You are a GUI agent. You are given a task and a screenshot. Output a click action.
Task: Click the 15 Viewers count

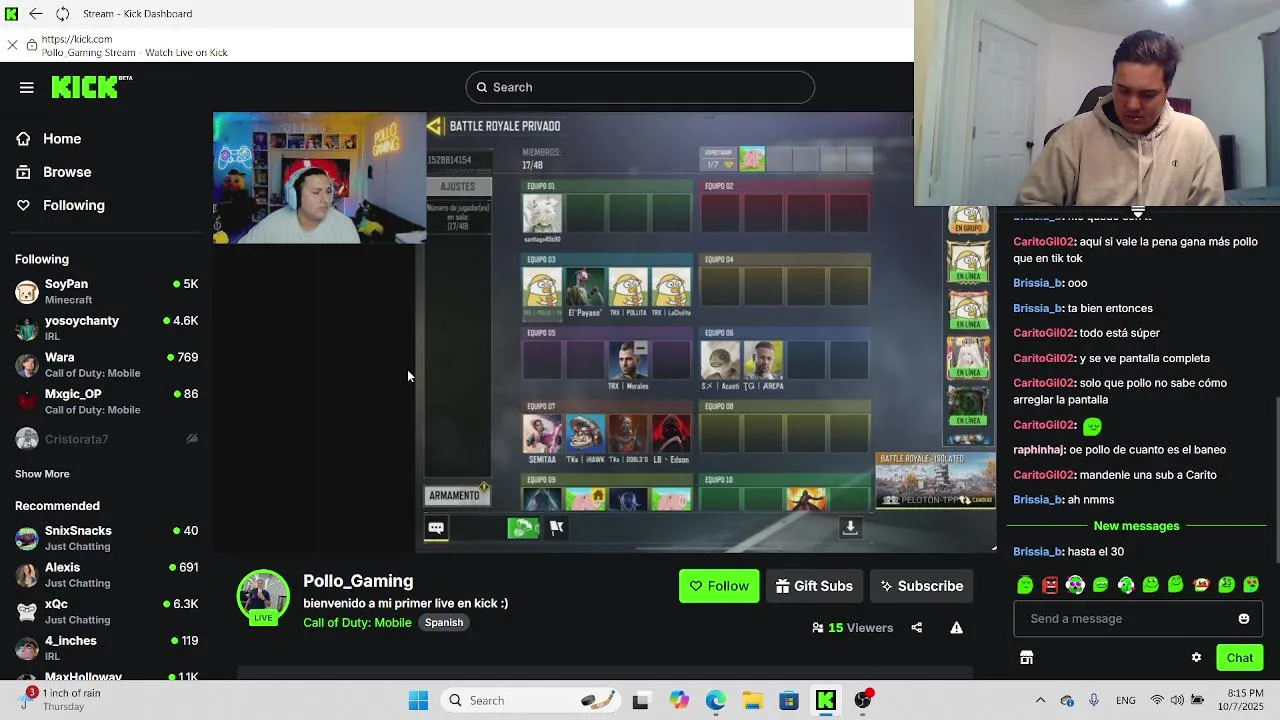click(x=853, y=628)
